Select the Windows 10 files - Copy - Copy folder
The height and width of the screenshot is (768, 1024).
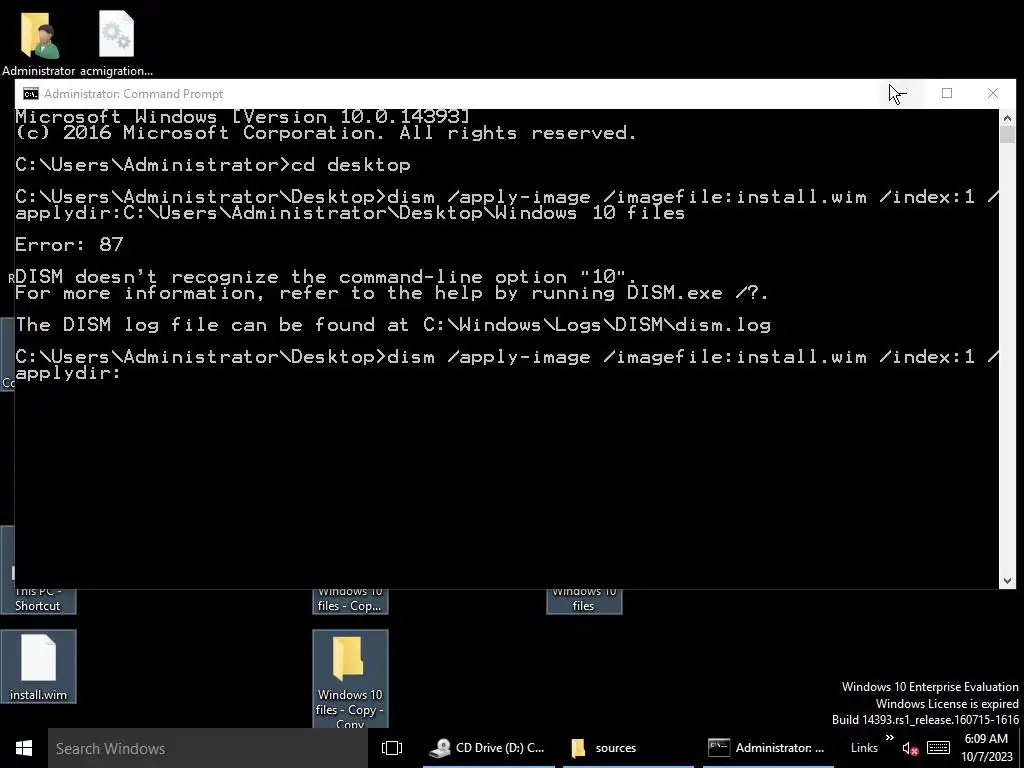(350, 679)
